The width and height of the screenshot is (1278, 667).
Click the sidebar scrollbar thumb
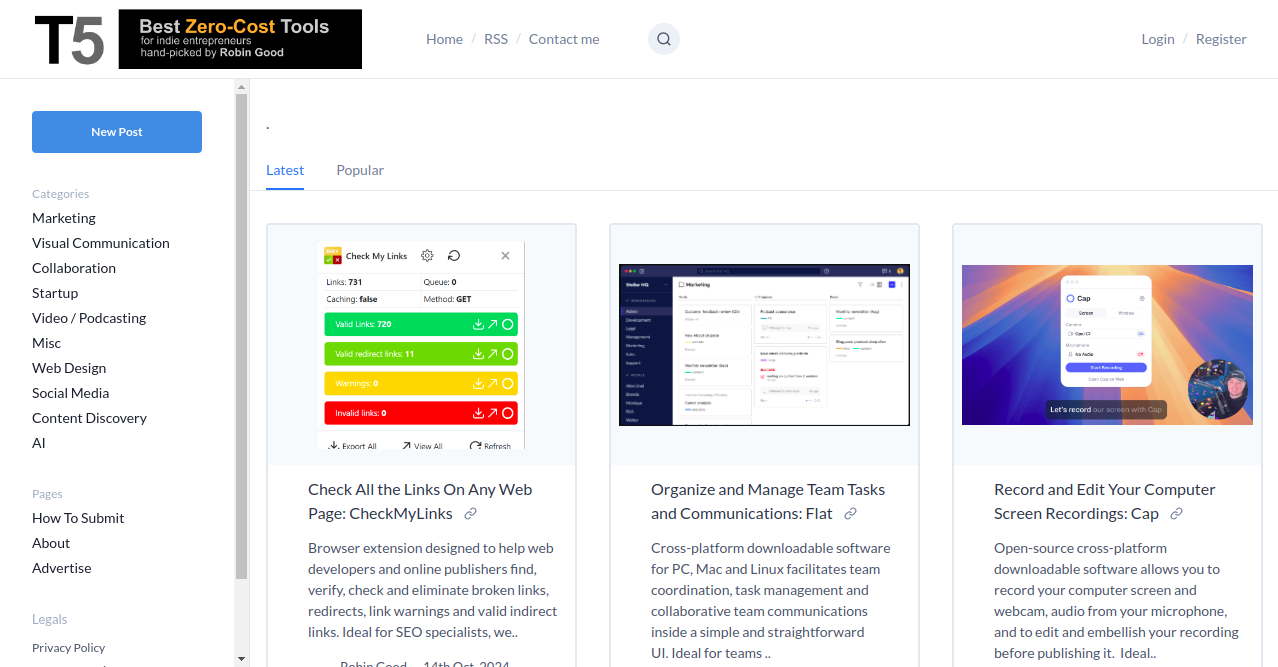[241, 337]
